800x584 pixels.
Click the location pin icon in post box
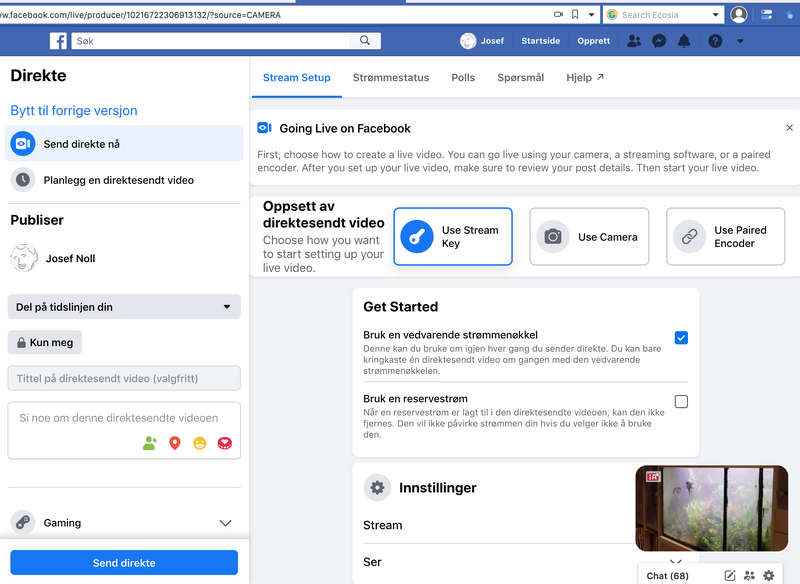point(175,443)
